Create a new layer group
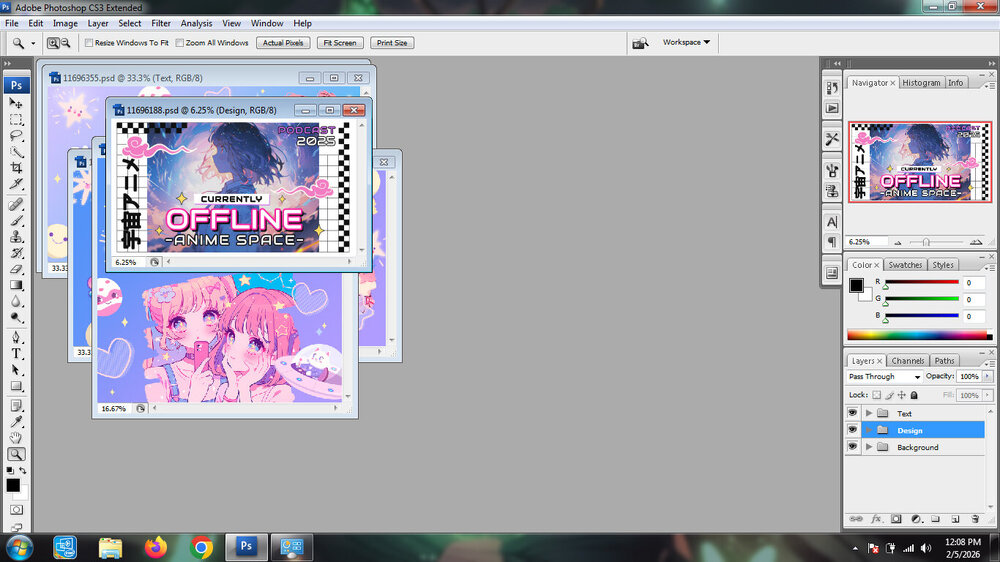Image resolution: width=1000 pixels, height=562 pixels. 936,519
